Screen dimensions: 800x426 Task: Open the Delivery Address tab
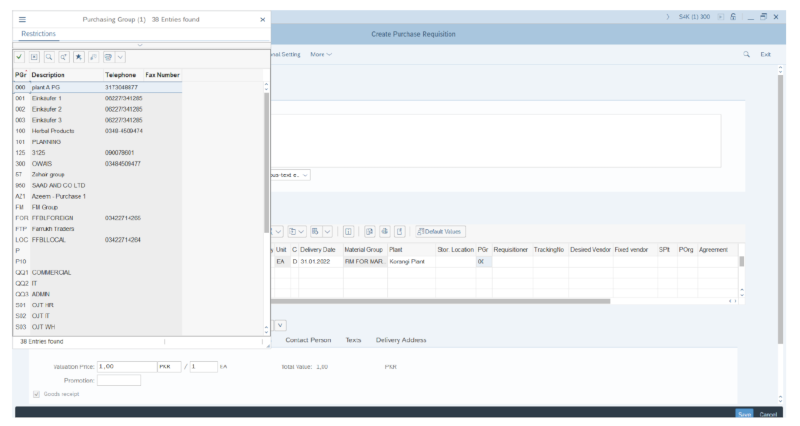point(401,340)
